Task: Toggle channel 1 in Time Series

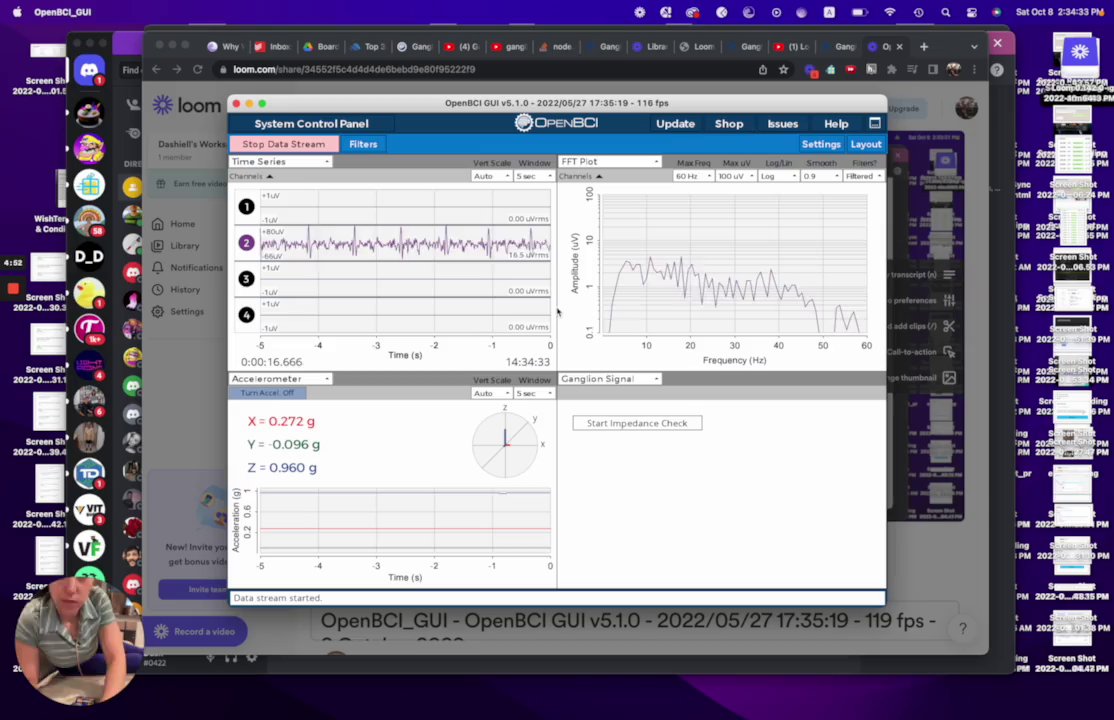Action: pyautogui.click(x=246, y=207)
